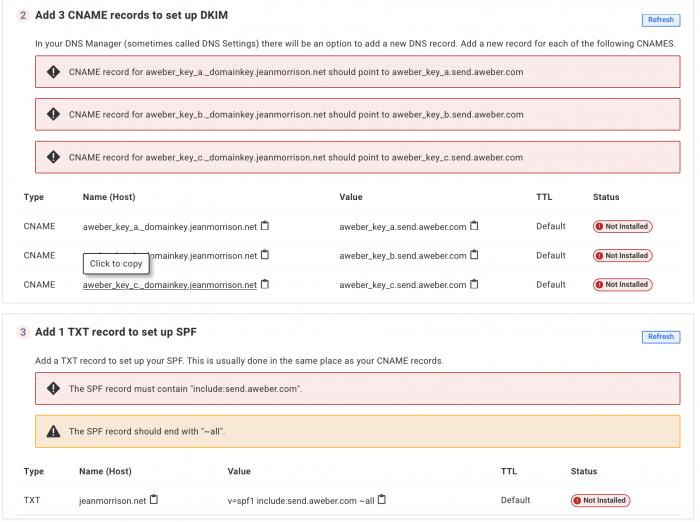Screen dimensions: 700x522
Task: Click the 'SPF record should end with' warning text
Action: [x=147, y=431]
